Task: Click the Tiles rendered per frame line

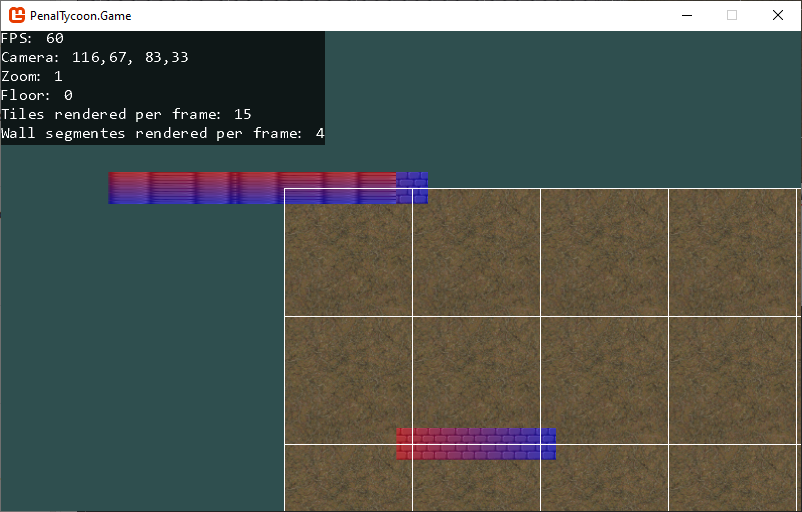Action: pyautogui.click(x=126, y=114)
